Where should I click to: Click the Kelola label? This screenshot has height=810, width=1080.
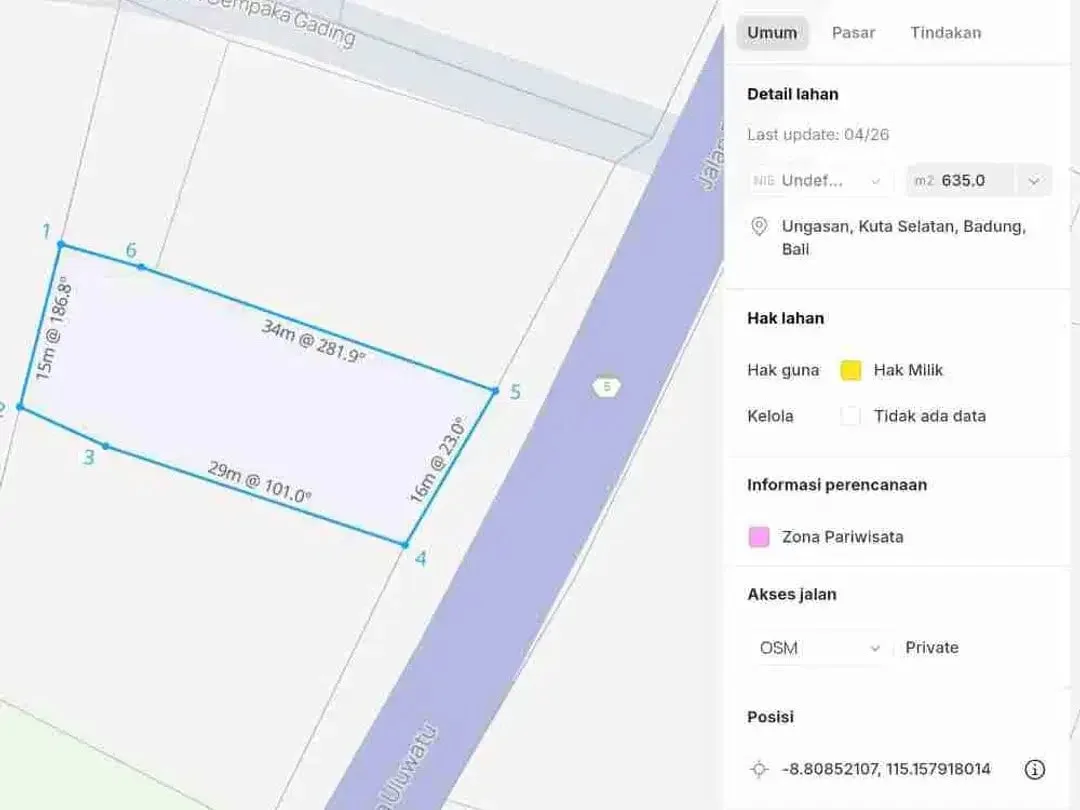click(770, 416)
